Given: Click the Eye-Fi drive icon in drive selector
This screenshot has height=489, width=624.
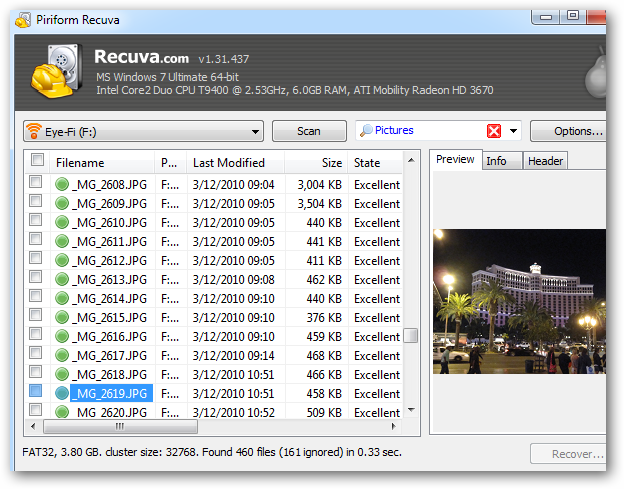Looking at the screenshot, I should (x=35, y=131).
